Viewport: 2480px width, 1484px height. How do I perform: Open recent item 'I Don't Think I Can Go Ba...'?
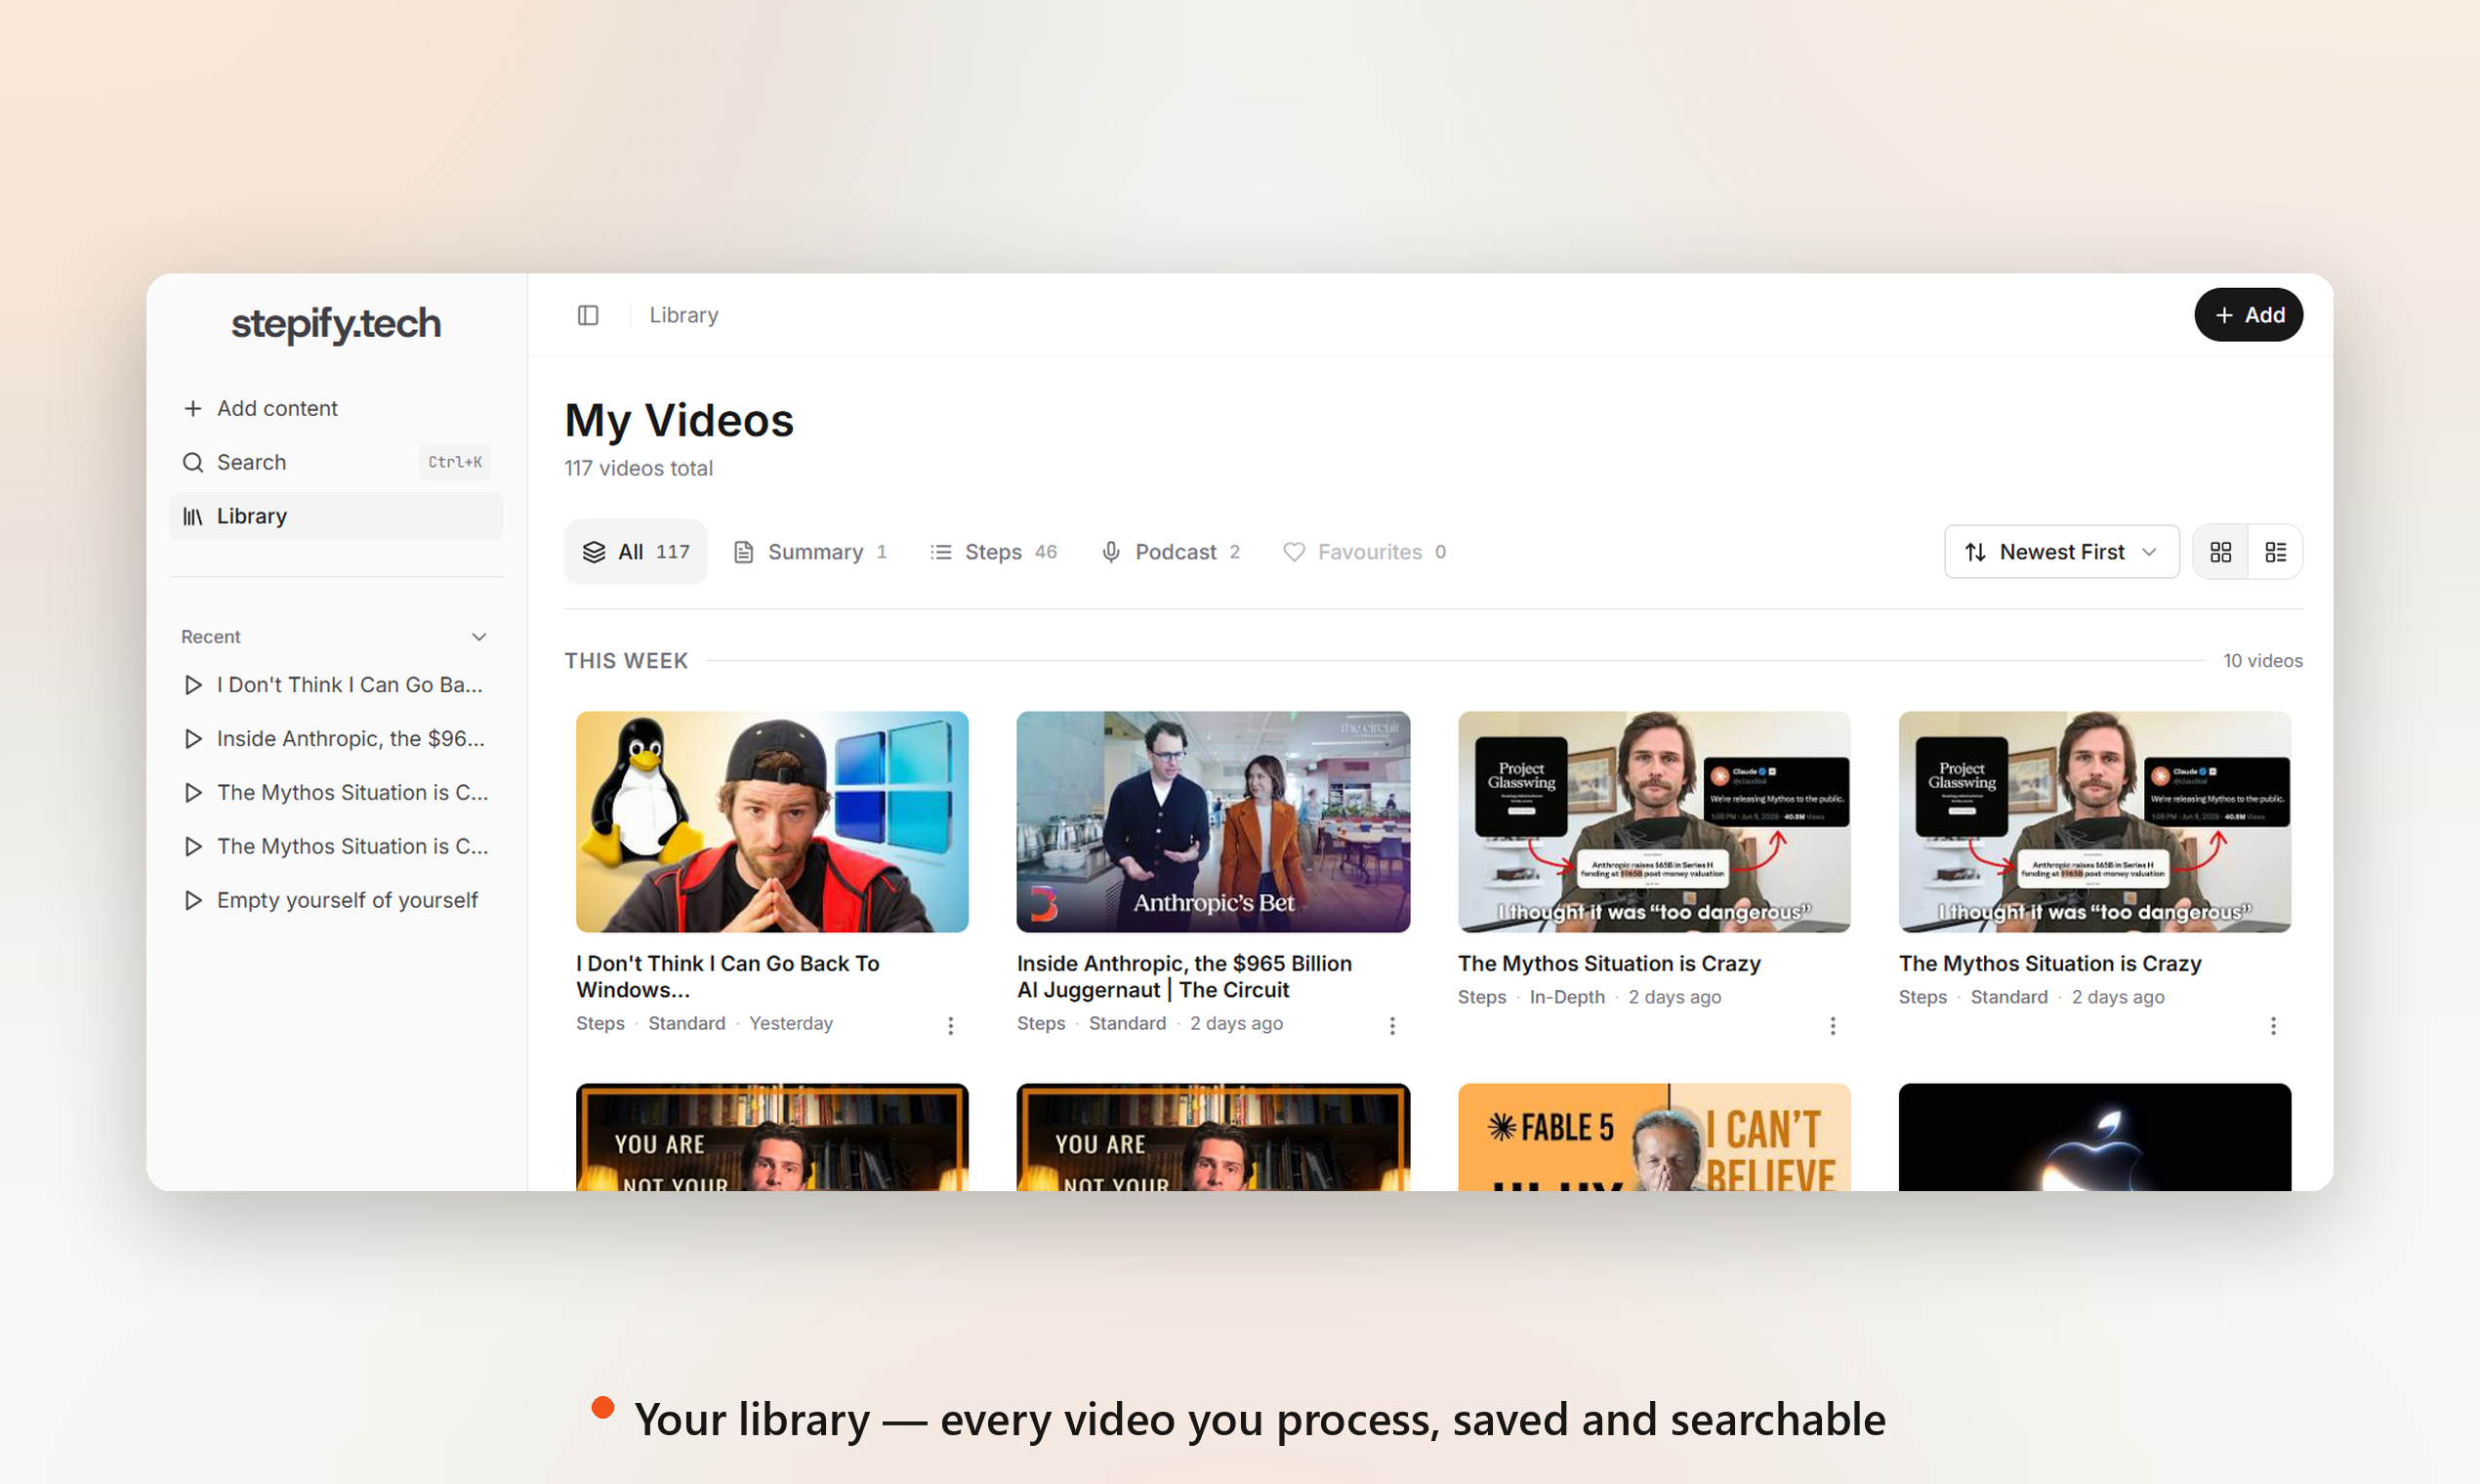(336, 685)
